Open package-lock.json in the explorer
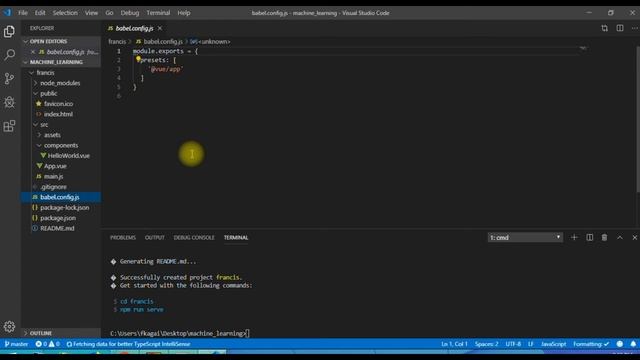This screenshot has height=360, width=640. 64,207
